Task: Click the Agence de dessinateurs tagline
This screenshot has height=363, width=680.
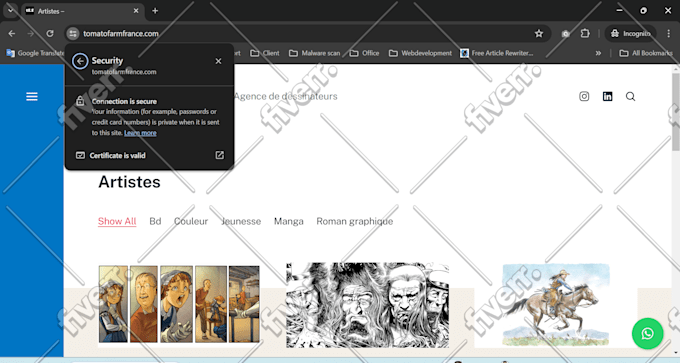Action: click(x=286, y=96)
